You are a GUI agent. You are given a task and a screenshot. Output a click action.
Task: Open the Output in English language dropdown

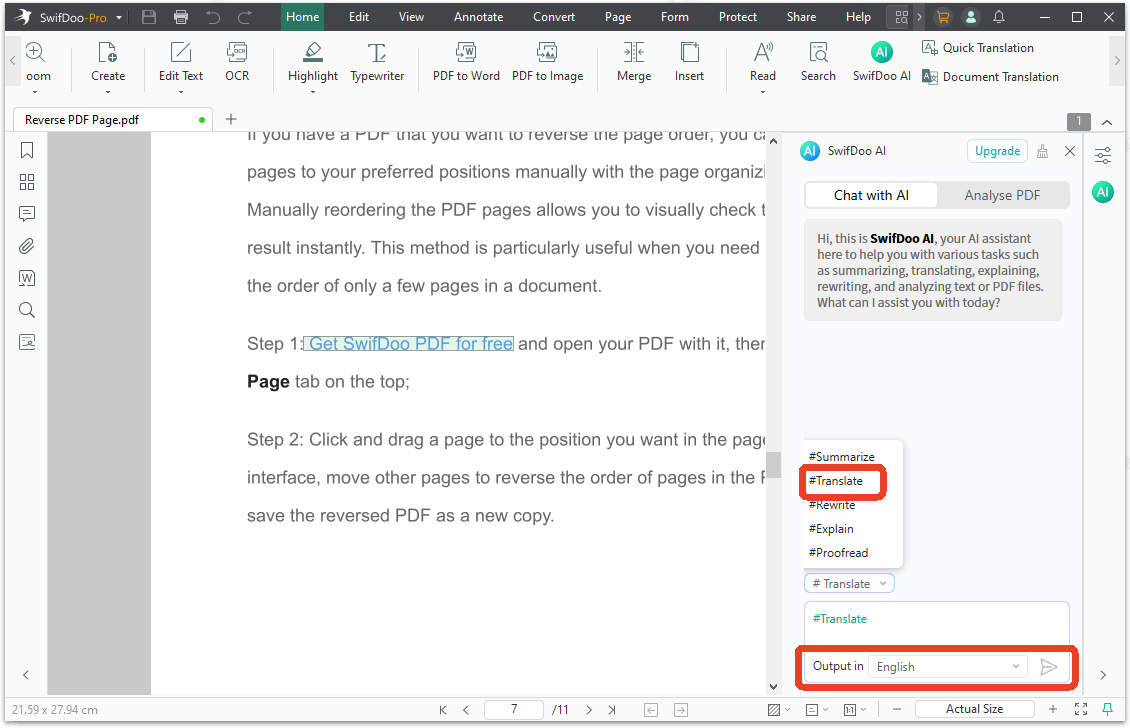pyautogui.click(x=948, y=667)
